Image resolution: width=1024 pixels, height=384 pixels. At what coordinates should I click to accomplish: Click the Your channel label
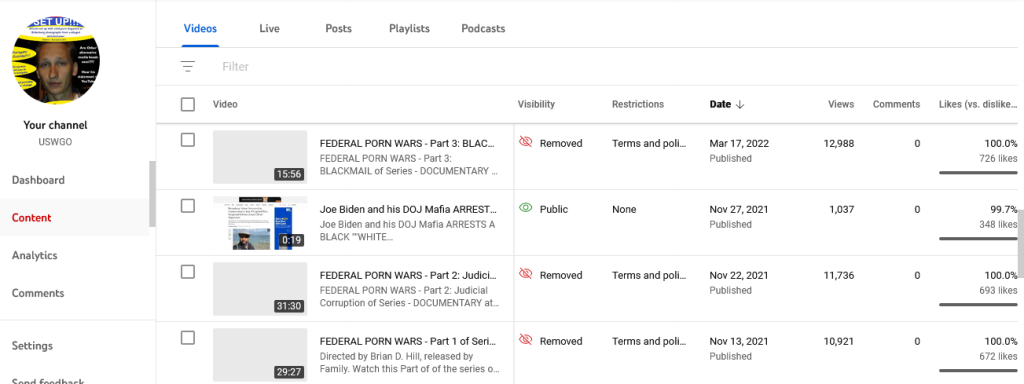(x=56, y=125)
